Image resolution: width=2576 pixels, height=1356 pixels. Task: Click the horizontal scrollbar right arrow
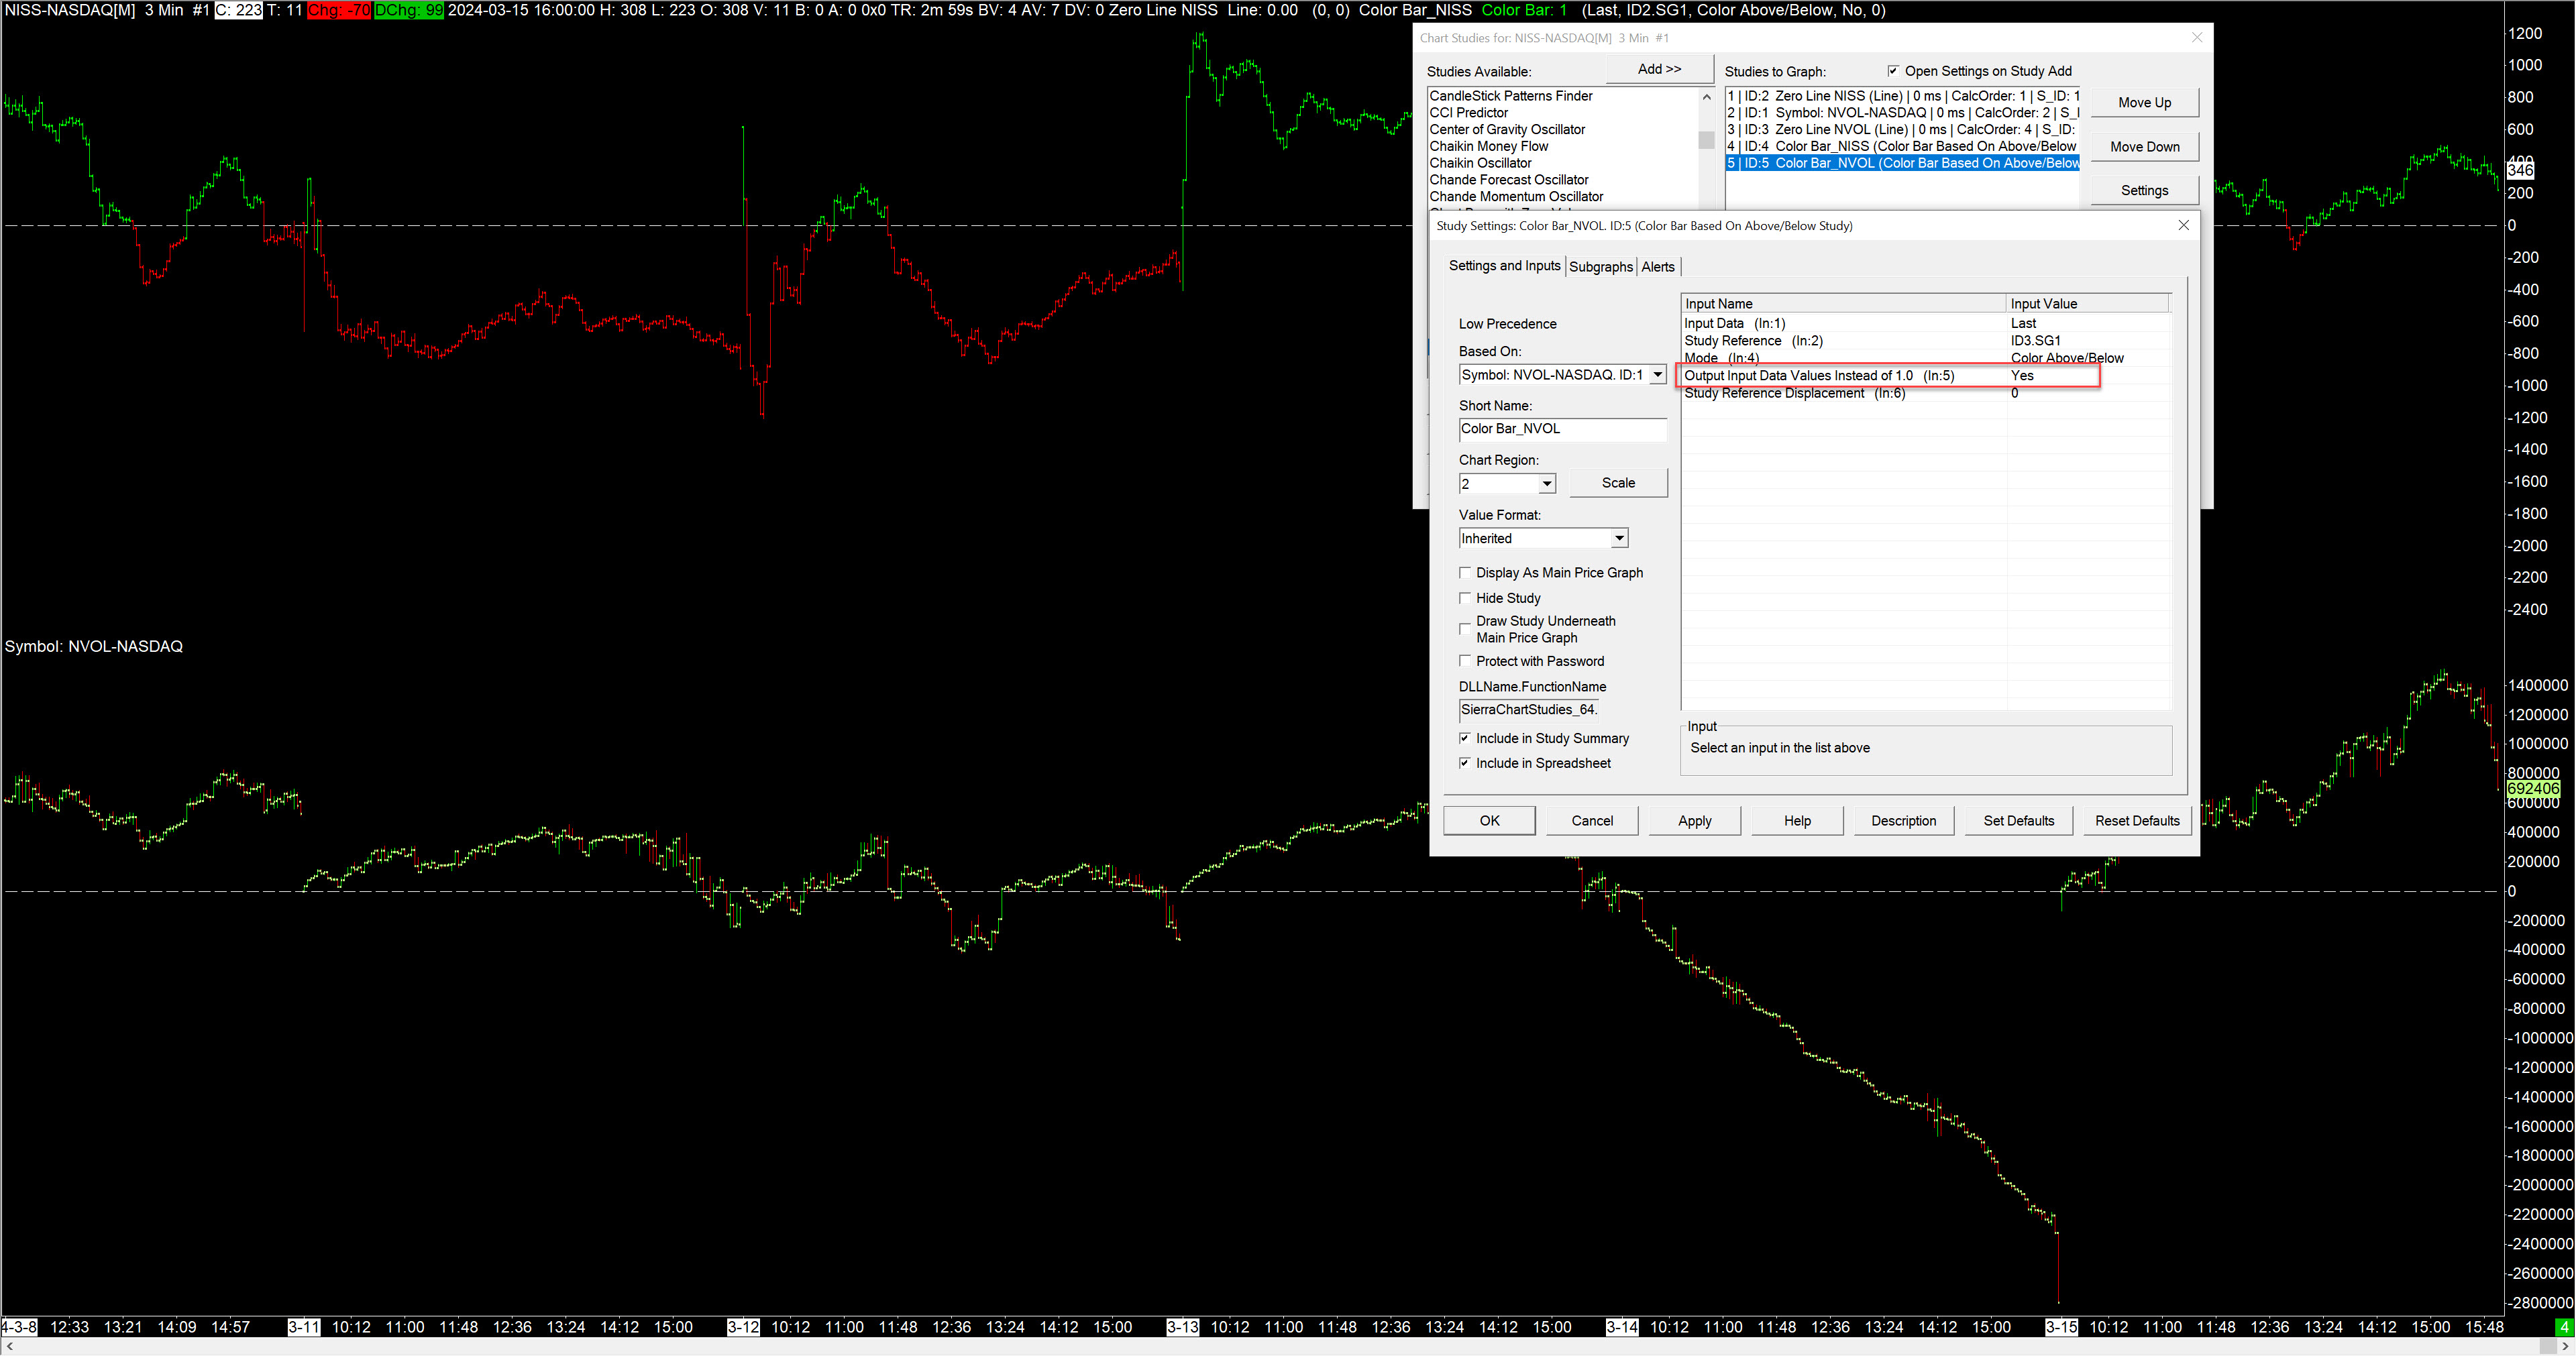click(2567, 1347)
